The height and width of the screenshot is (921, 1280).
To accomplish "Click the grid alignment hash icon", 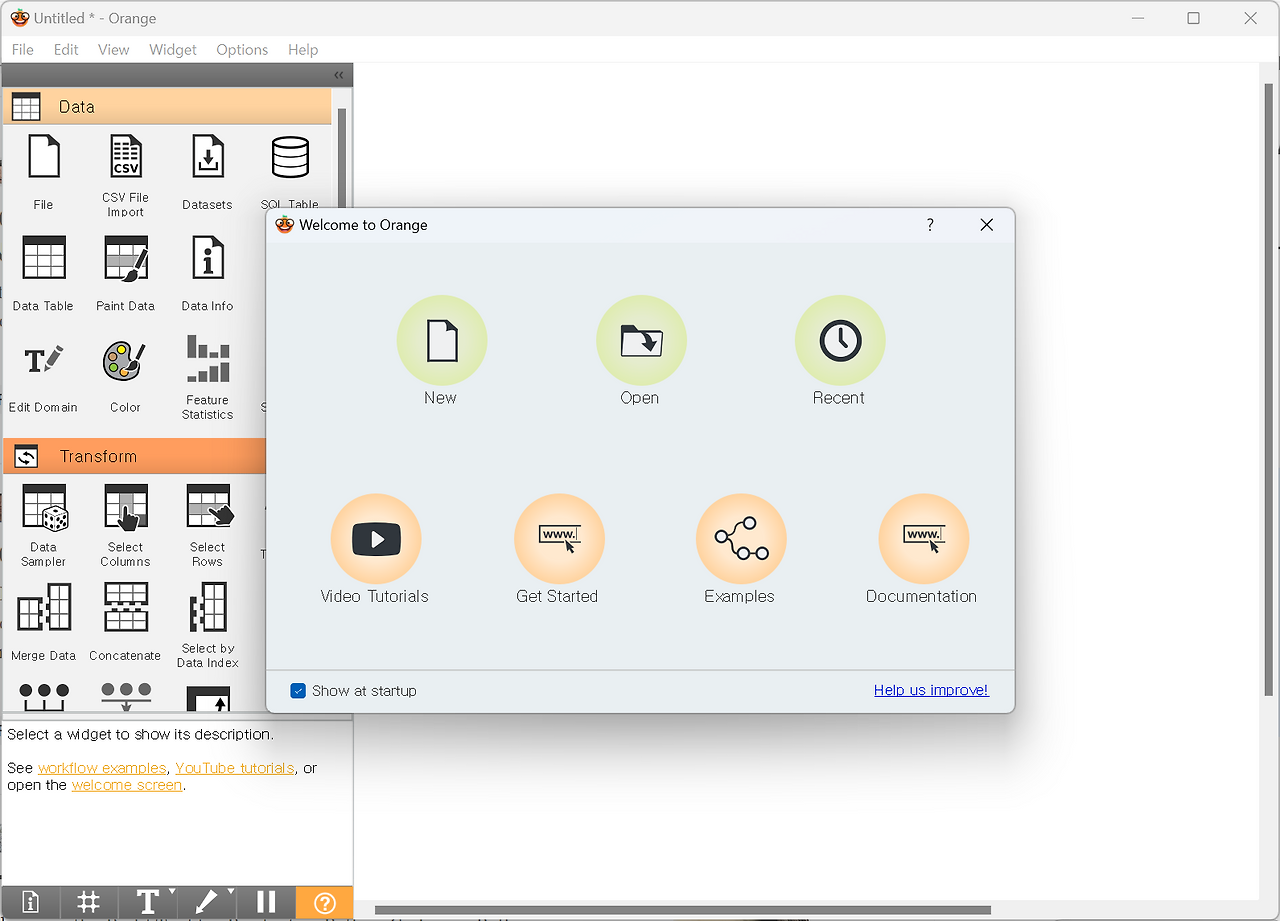I will click(88, 902).
